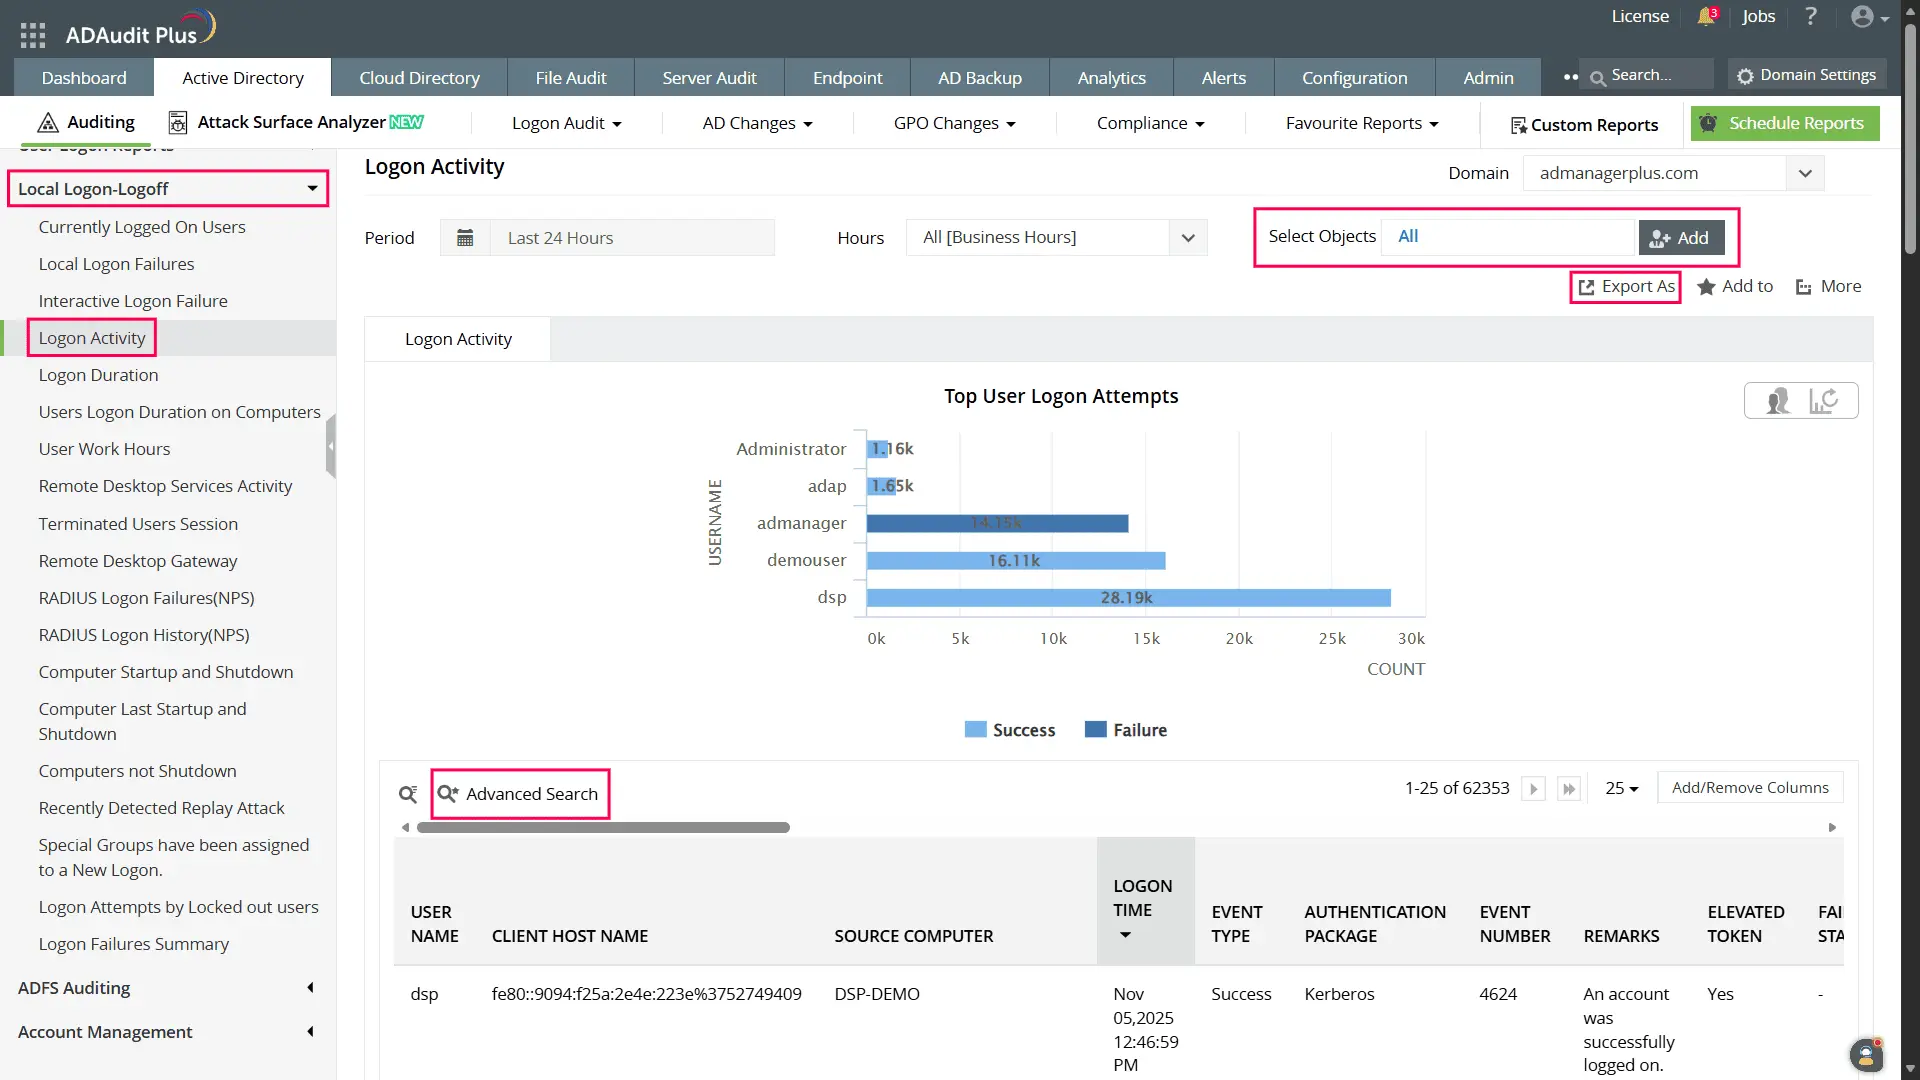Expand the Domain dropdown
The height and width of the screenshot is (1080, 1920).
[1805, 173]
